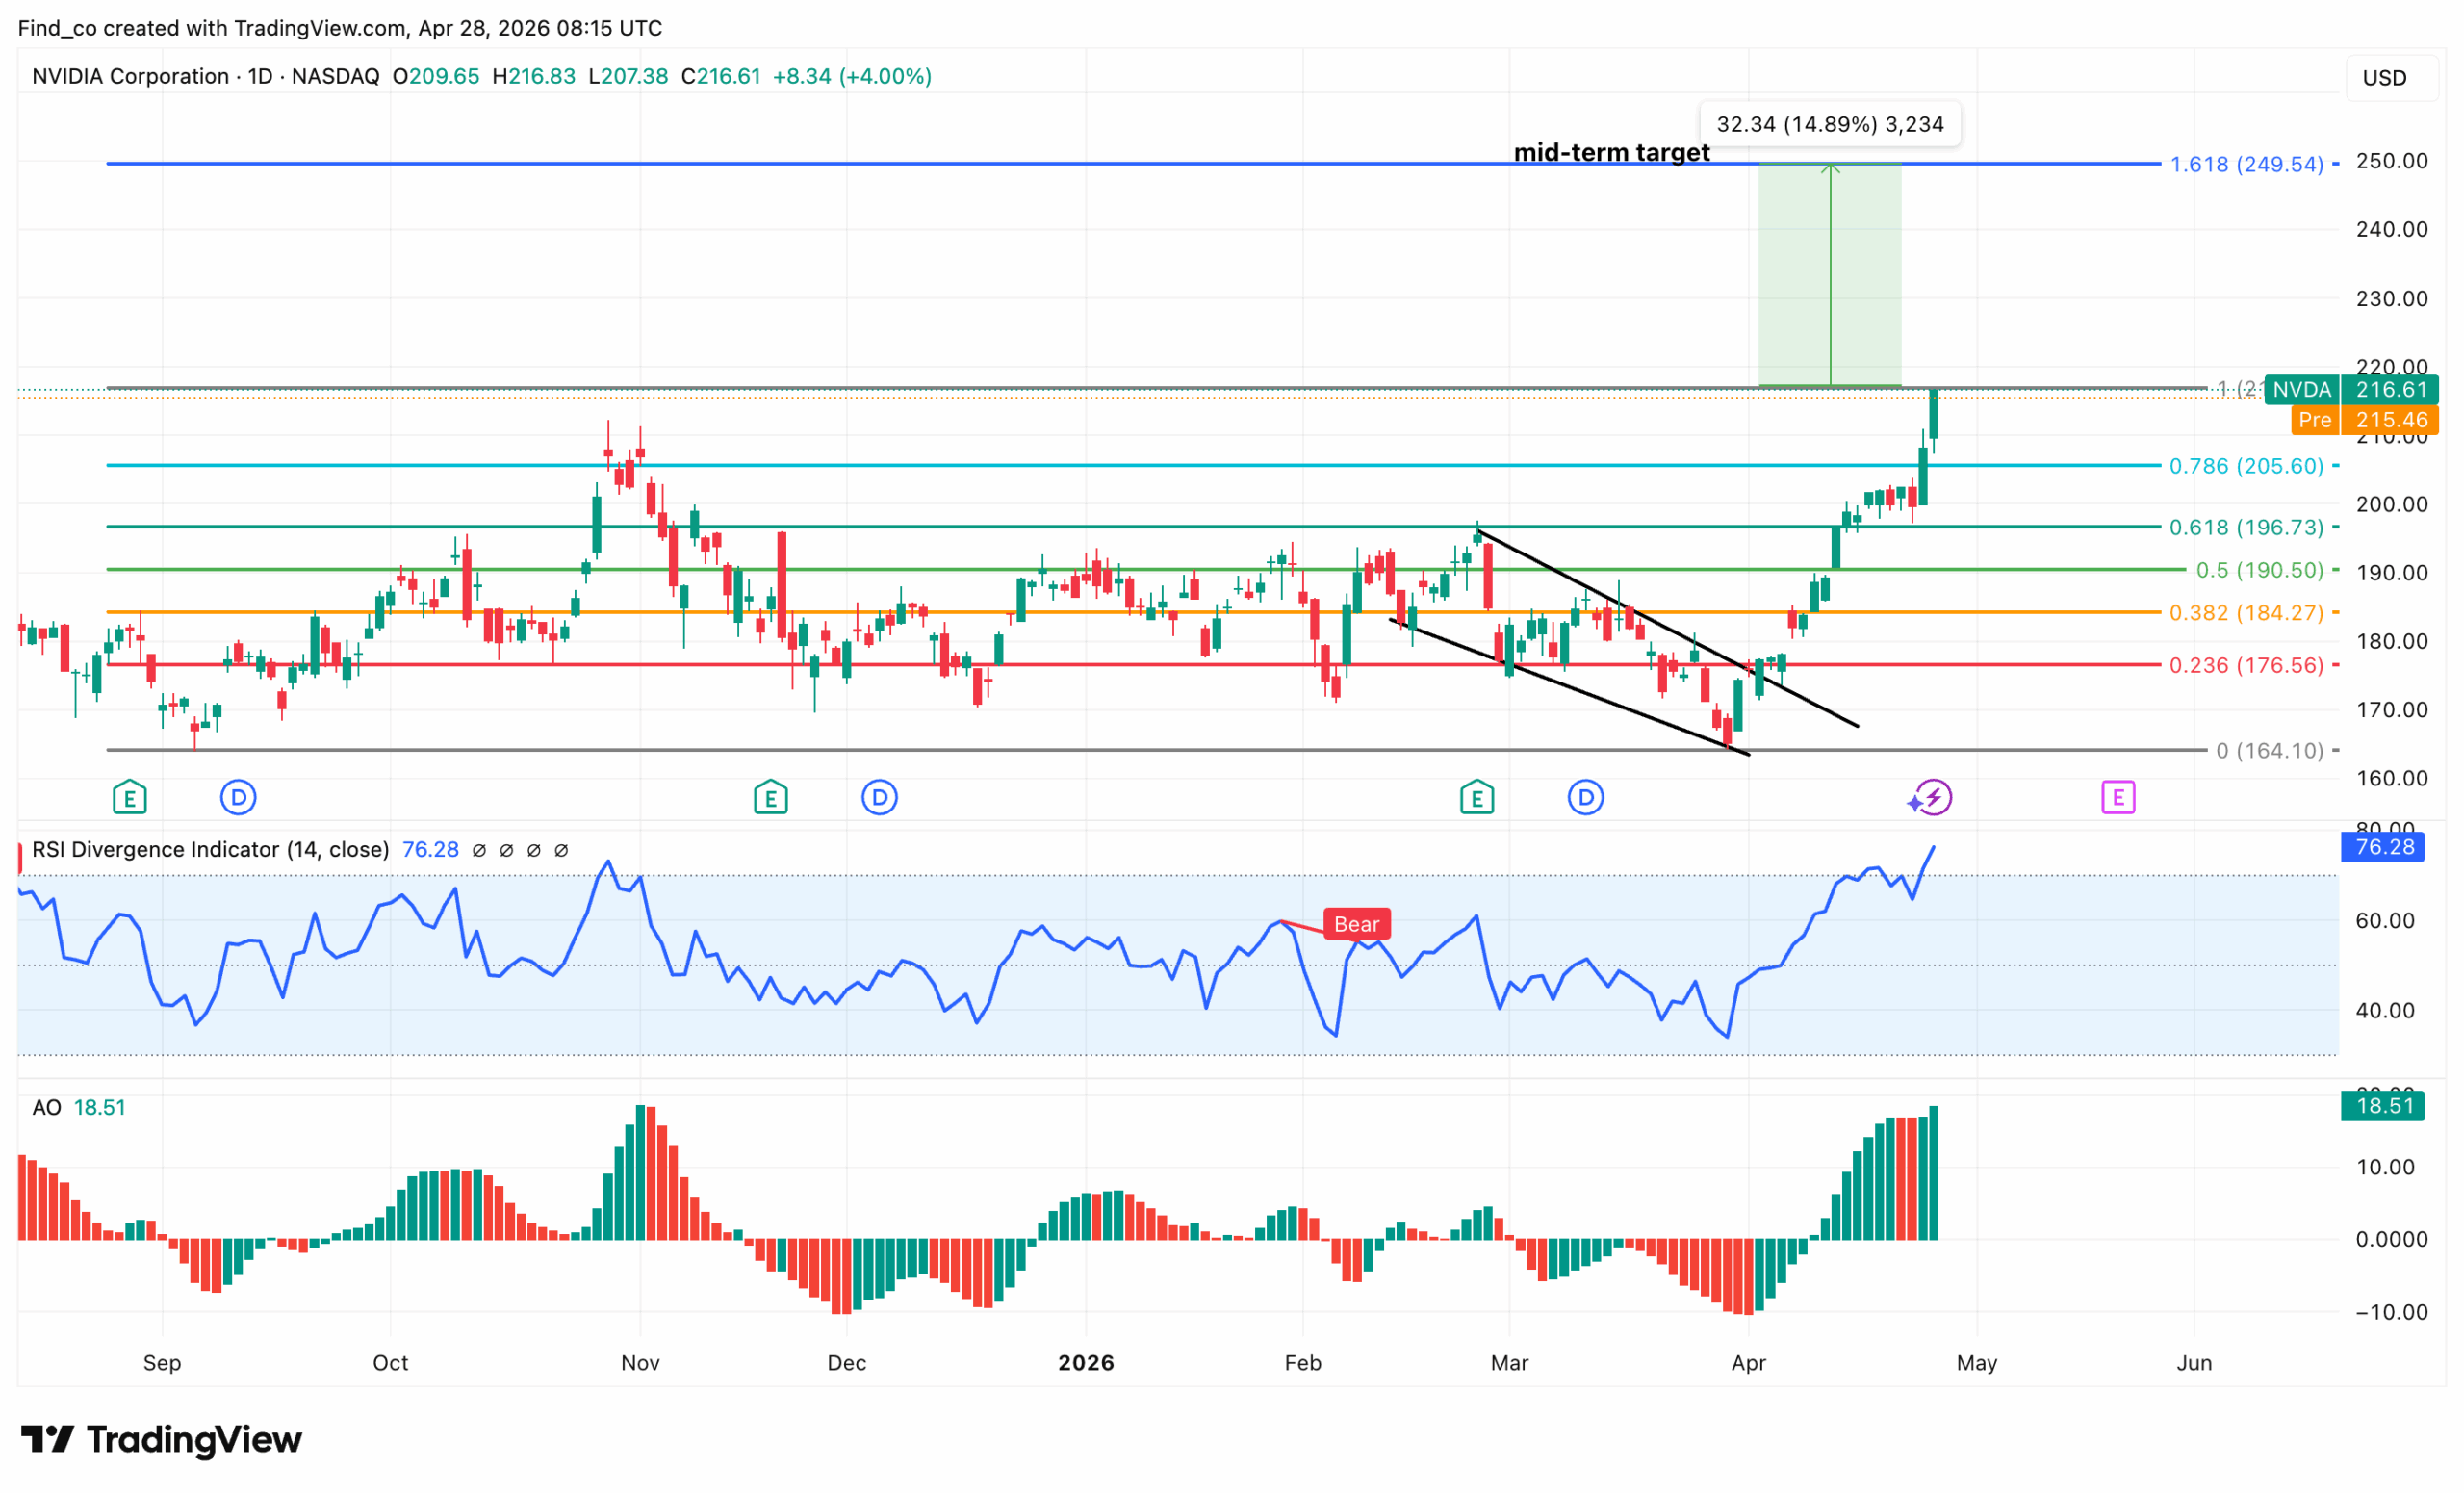Viewport: 2464px width, 1493px height.
Task: Open the green earnings marker in late February
Action: [1477, 798]
